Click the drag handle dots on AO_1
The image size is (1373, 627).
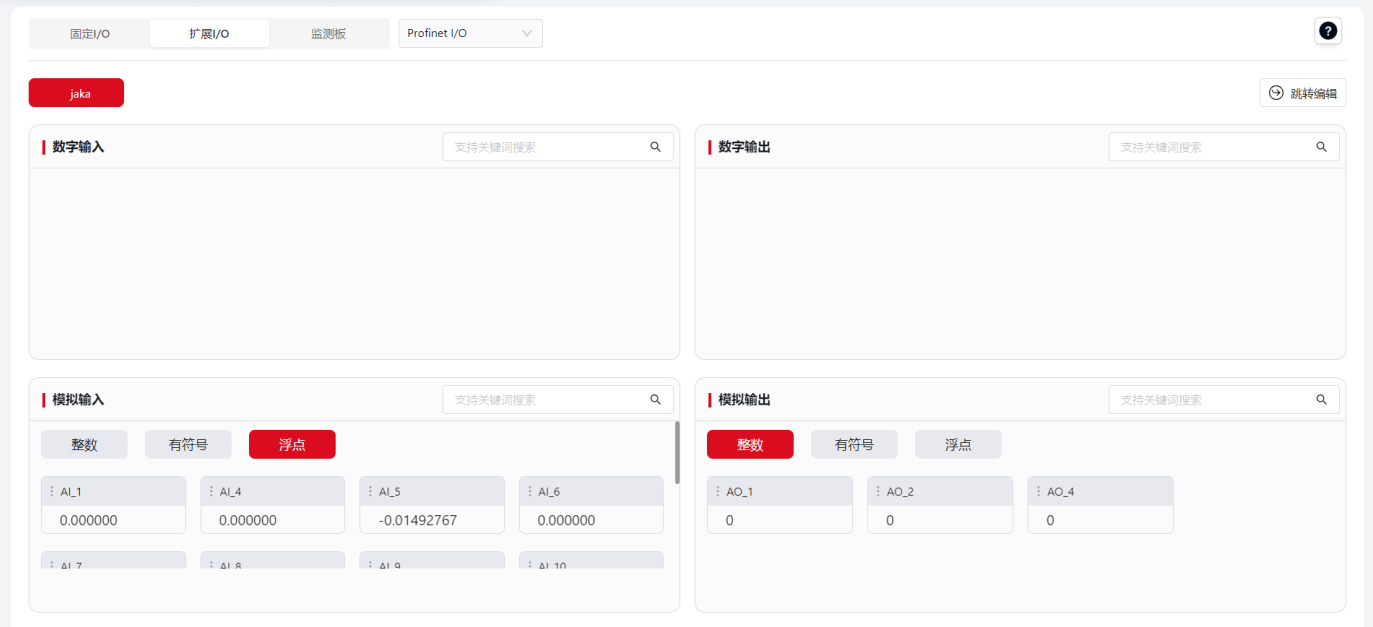717,492
